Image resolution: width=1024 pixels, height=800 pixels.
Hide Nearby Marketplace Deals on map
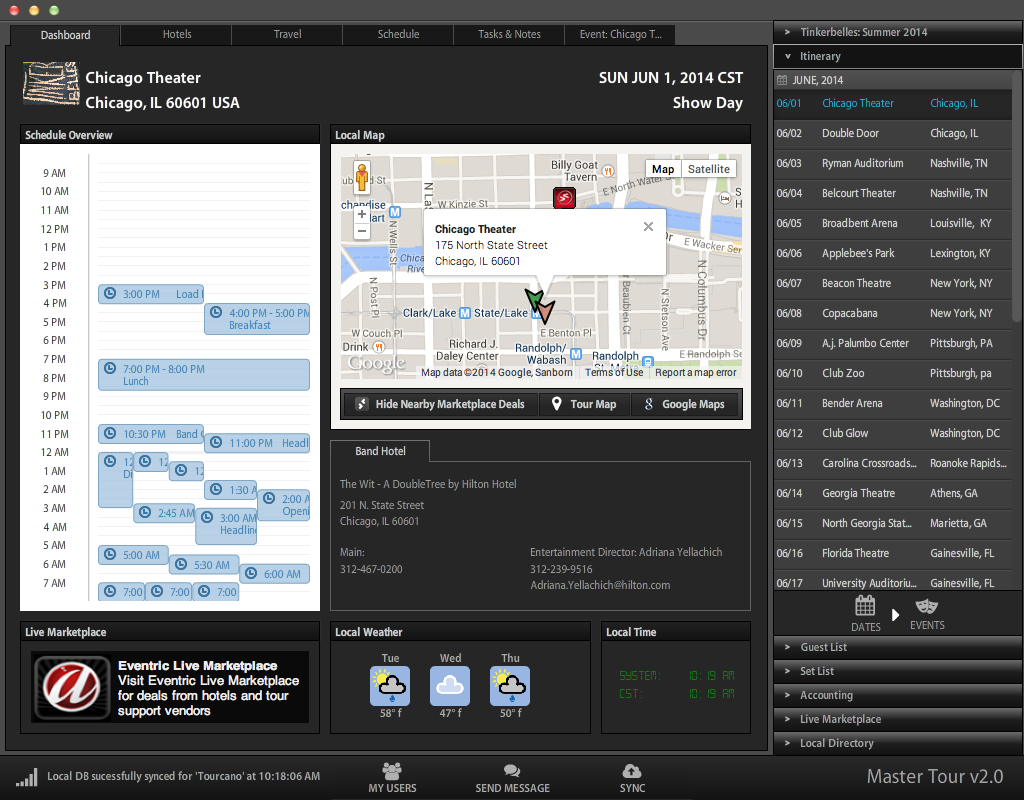point(441,404)
